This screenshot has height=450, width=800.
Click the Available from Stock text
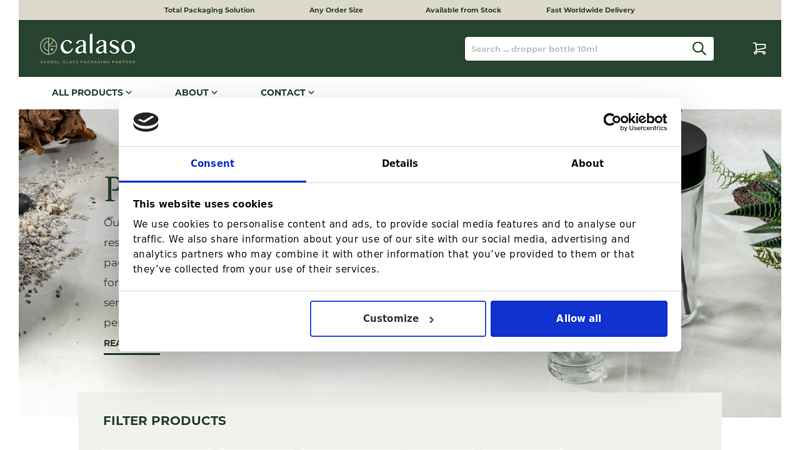click(463, 10)
